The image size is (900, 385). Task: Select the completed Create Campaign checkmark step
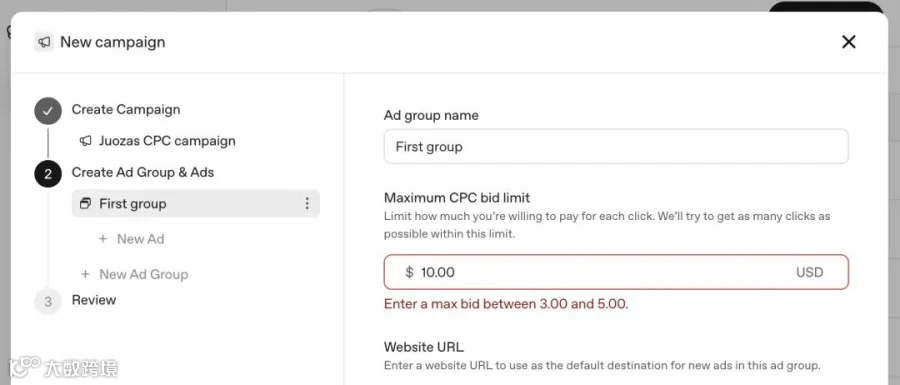tap(48, 111)
